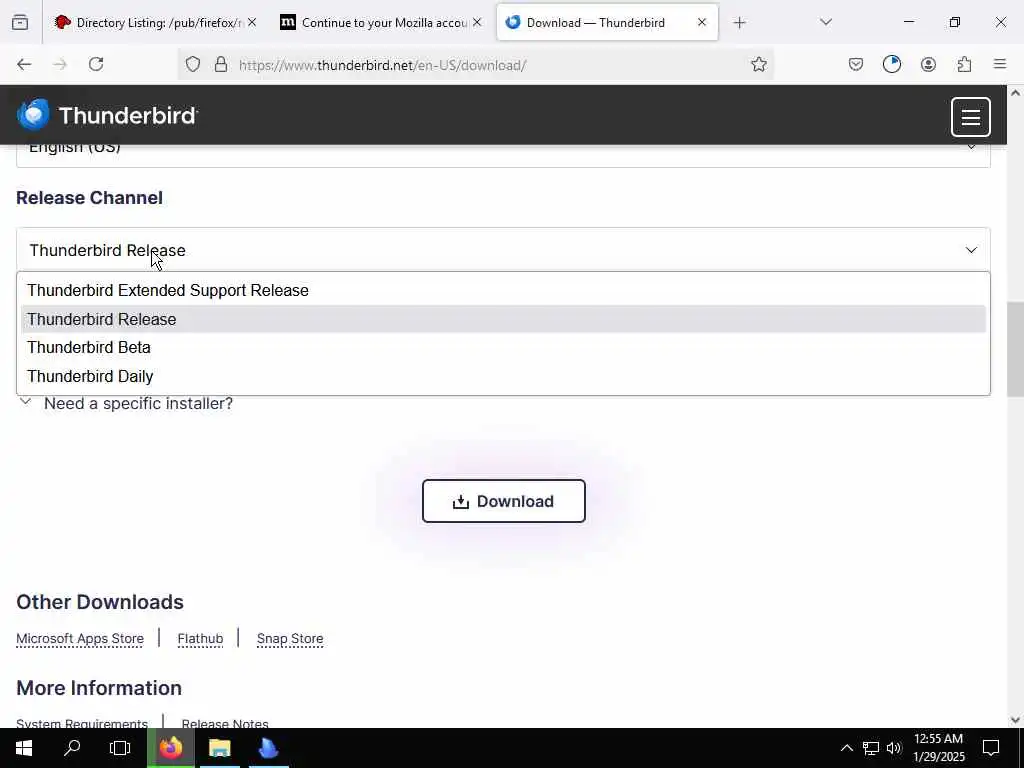Image resolution: width=1024 pixels, height=768 pixels.
Task: Click the site security padlock icon
Action: tap(221, 64)
